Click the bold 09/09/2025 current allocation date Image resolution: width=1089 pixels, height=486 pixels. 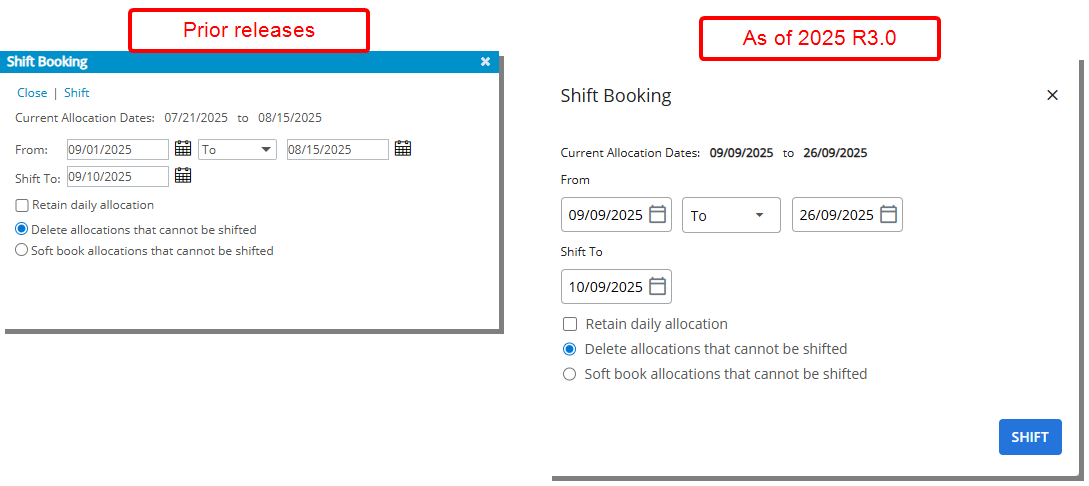741,153
